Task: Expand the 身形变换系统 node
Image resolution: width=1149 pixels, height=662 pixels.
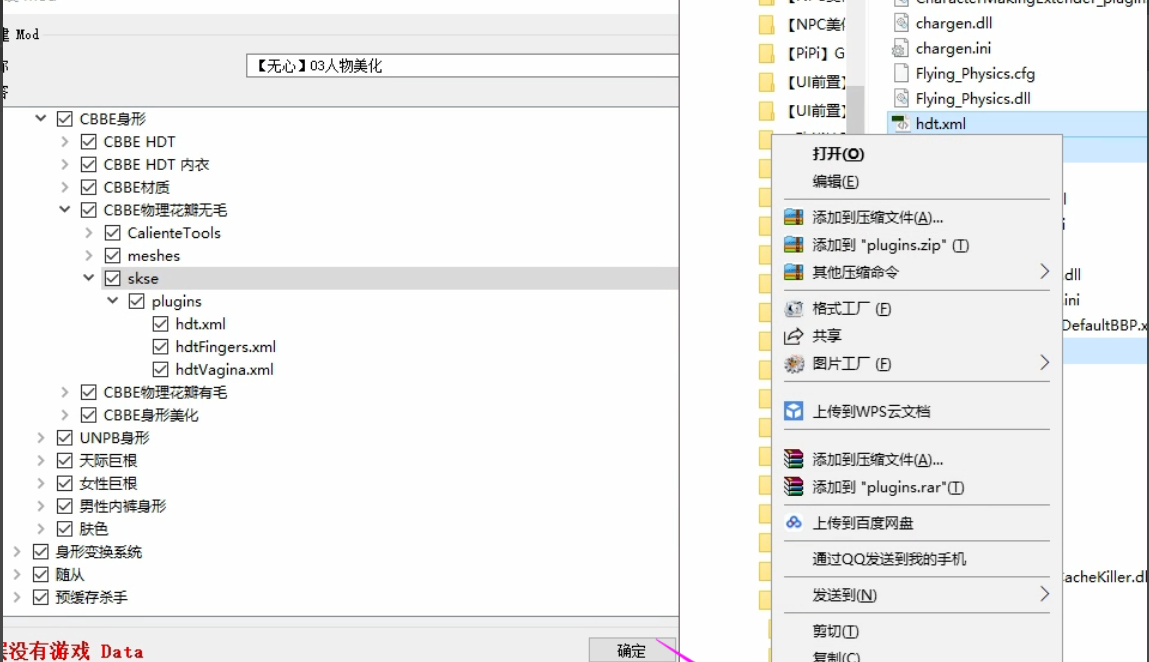Action: point(17,551)
